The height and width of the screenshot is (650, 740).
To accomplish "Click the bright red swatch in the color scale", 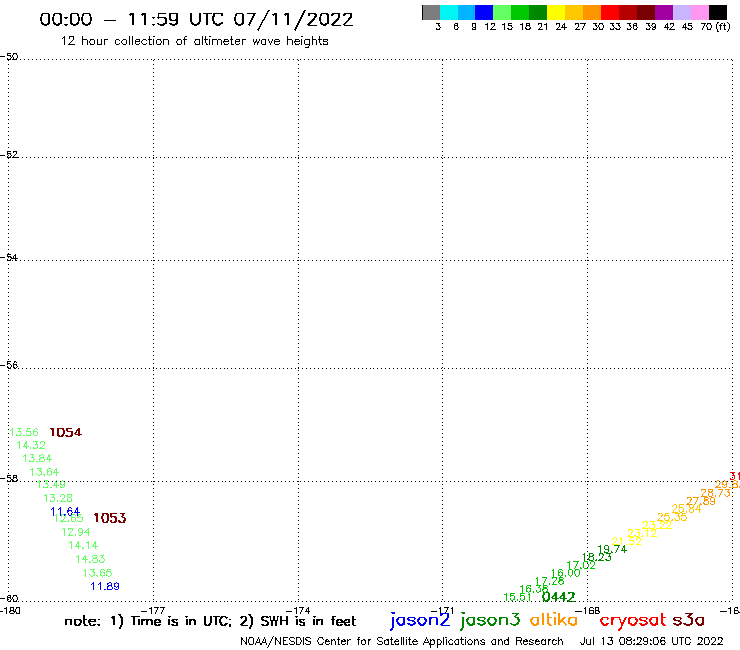I will 610,12.
